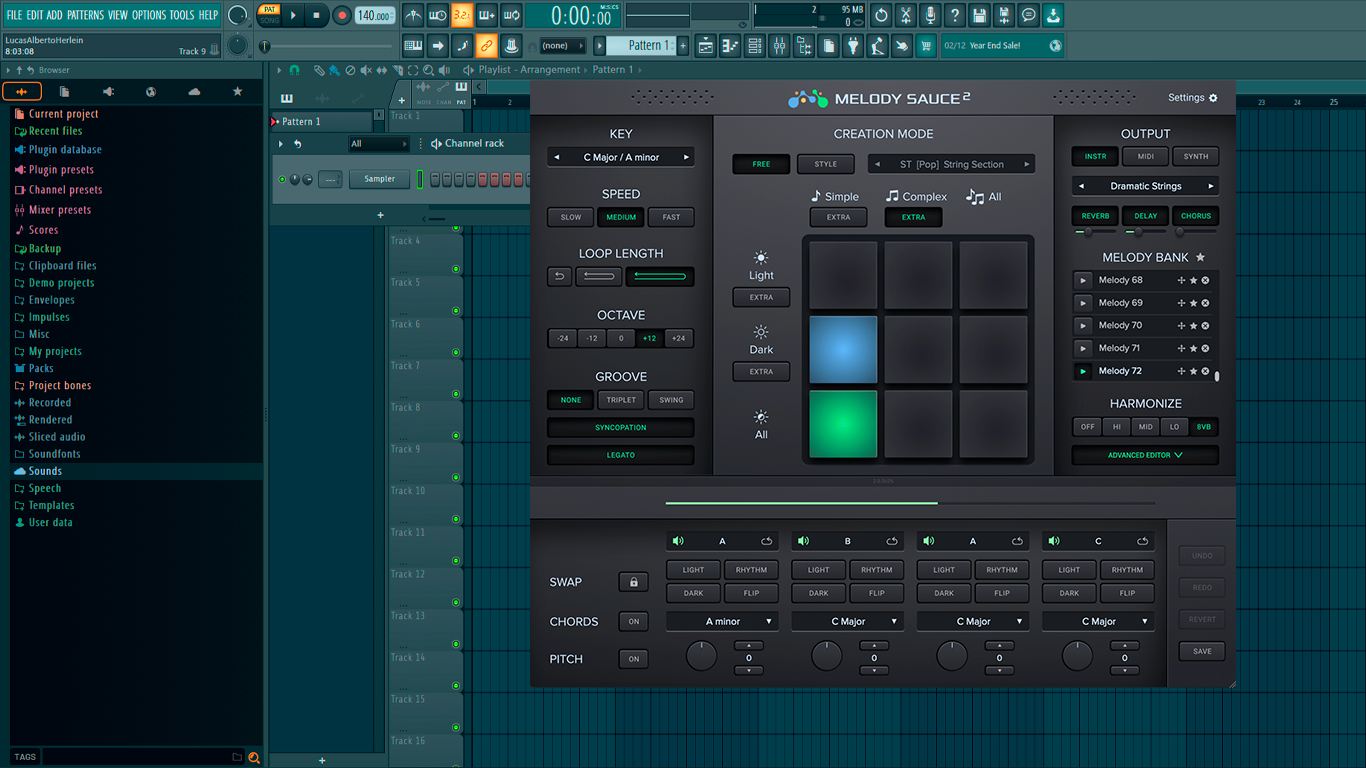Click the microphone recording icon
Image resolution: width=1366 pixels, height=768 pixels.
pos(930,15)
